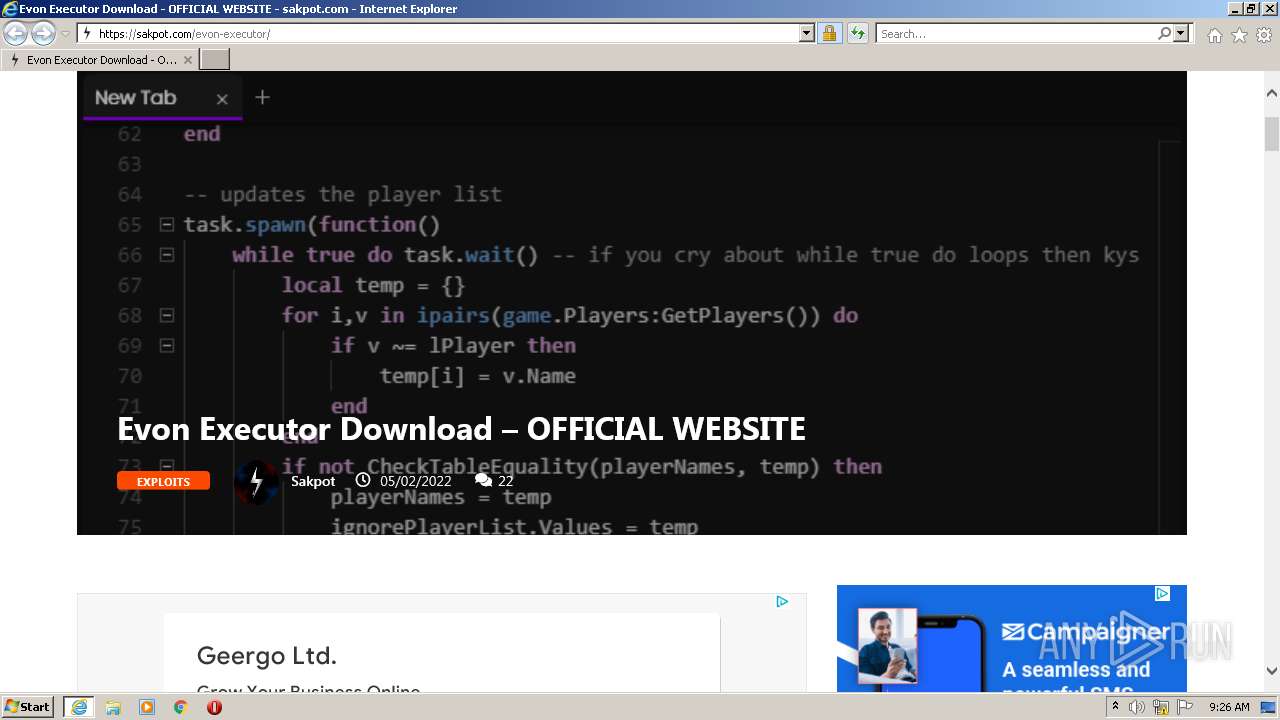1280x720 pixels.
Task: Click the network tray icon
Action: (x=1161, y=707)
